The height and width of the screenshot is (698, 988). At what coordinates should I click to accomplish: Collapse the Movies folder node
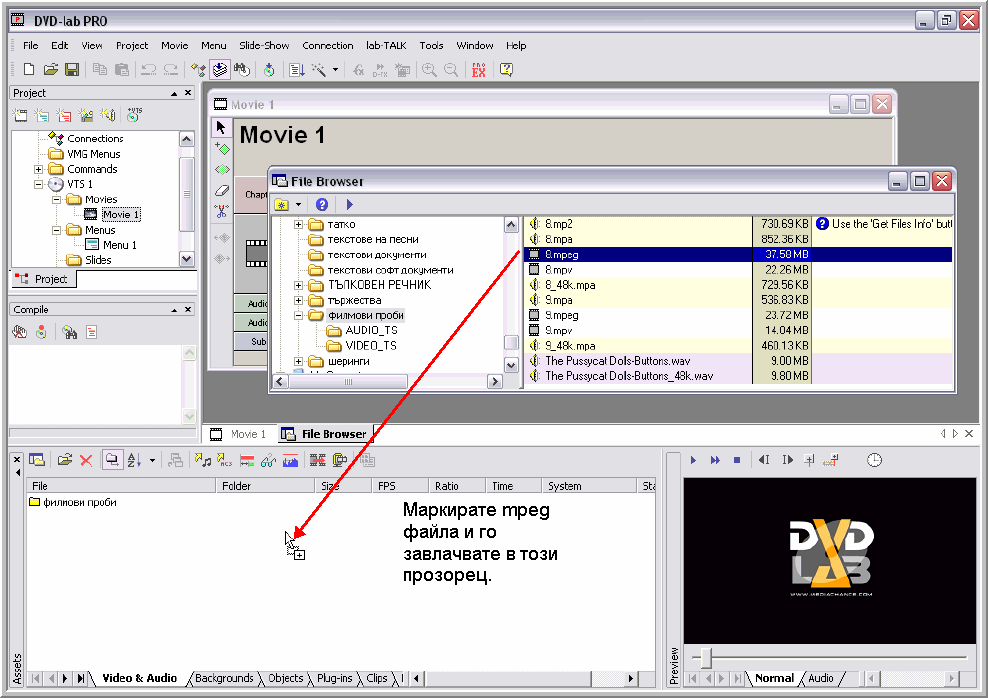[x=56, y=199]
